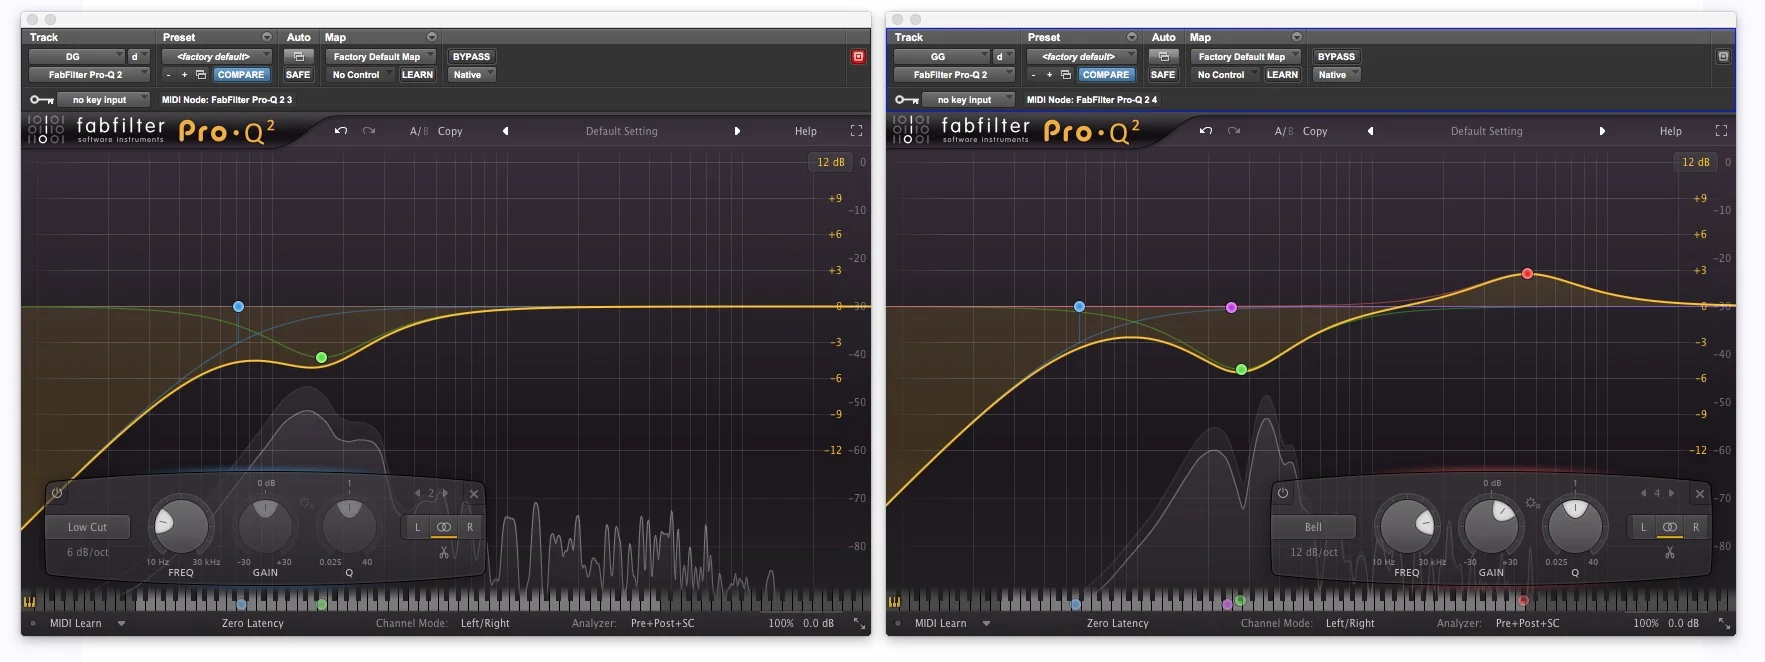Toggle BYPASS in the GG window
This screenshot has width=1765, height=662.
point(1336,57)
